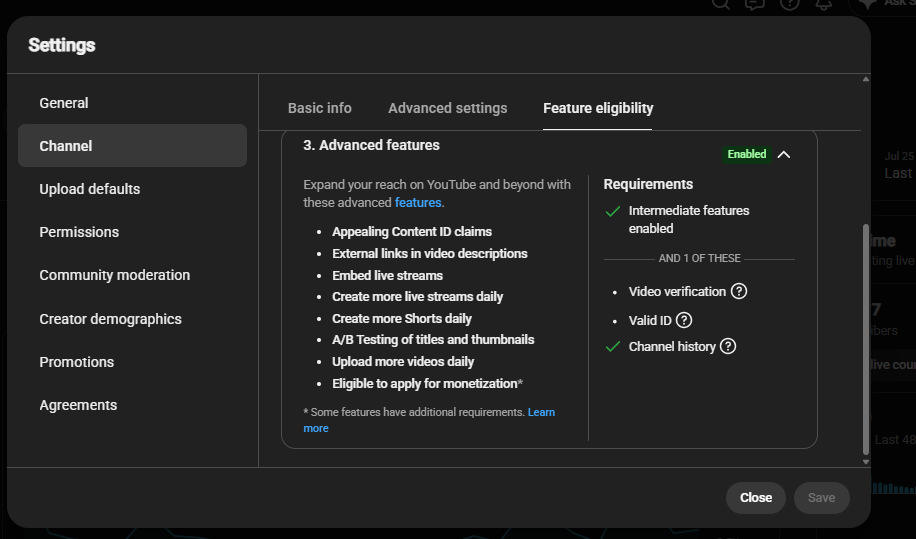Select Channel in the settings sidebar
The height and width of the screenshot is (539, 916).
(133, 145)
